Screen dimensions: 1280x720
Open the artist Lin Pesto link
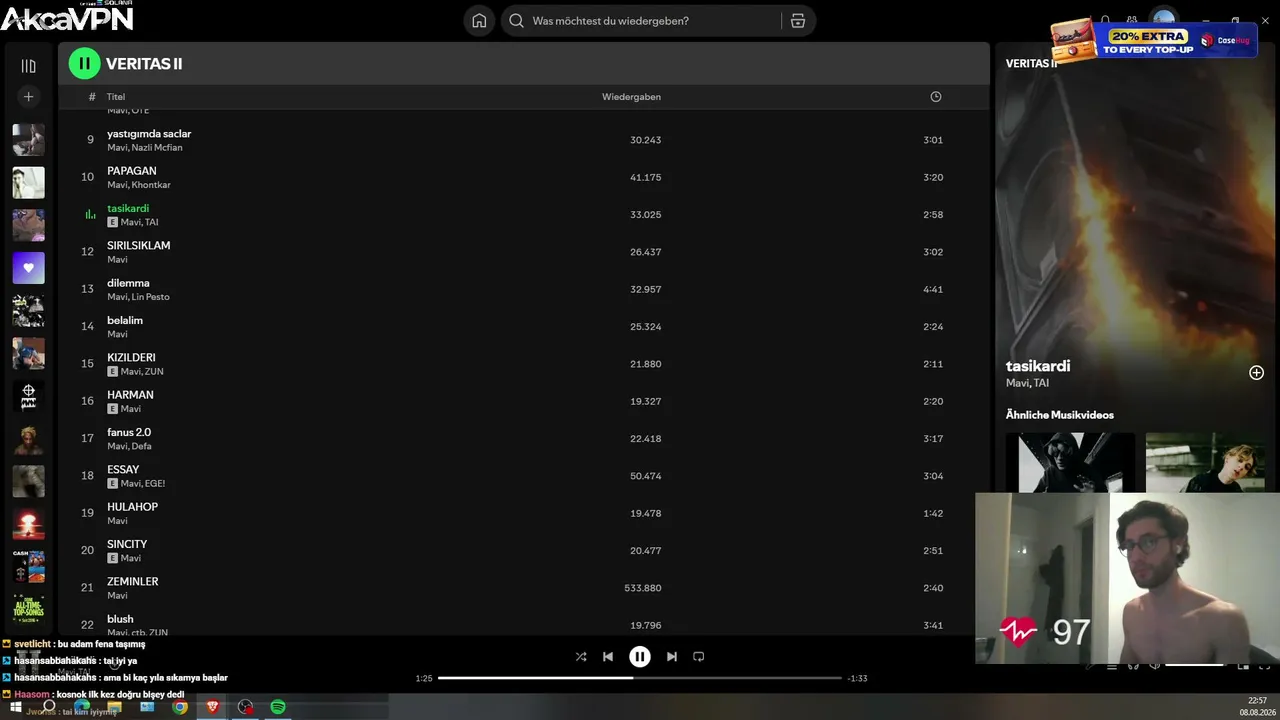pyautogui.click(x=151, y=297)
